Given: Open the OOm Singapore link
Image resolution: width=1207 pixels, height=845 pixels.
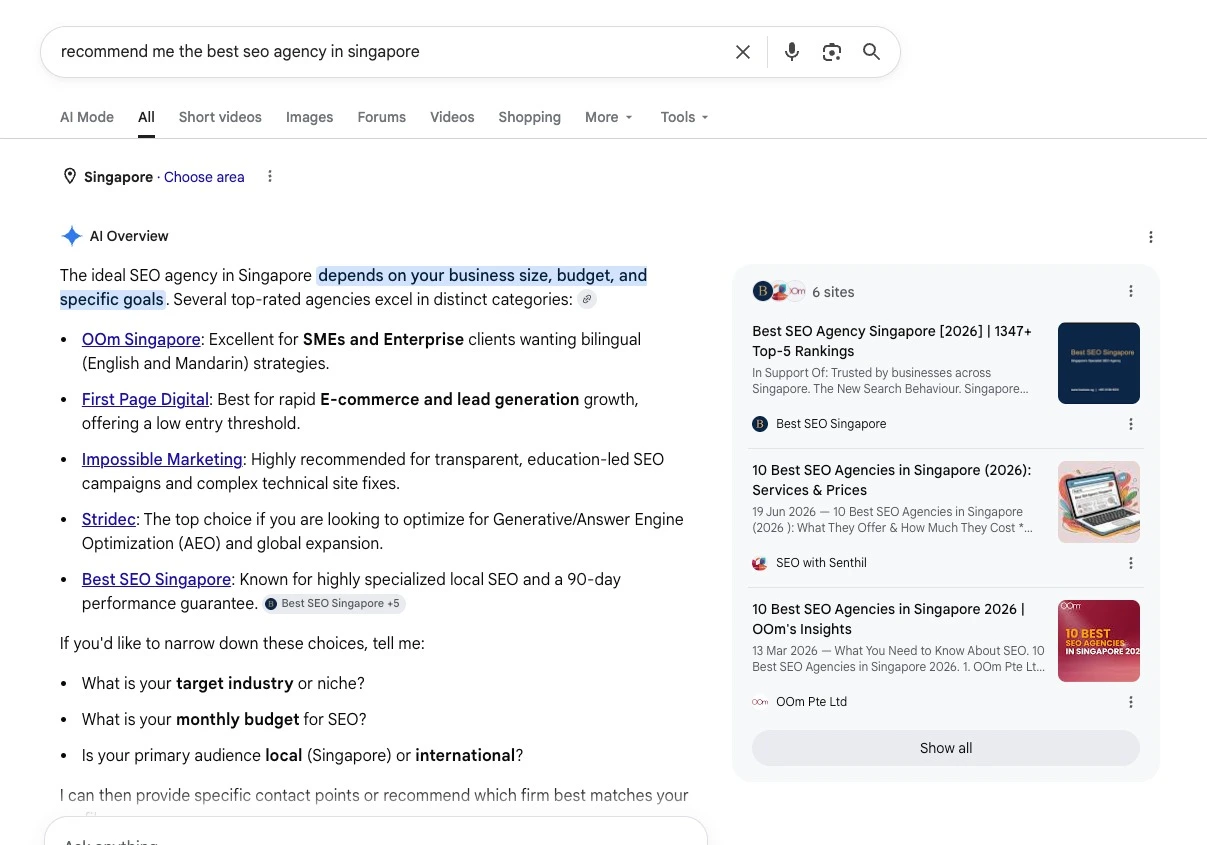Looking at the screenshot, I should pyautogui.click(x=141, y=339).
